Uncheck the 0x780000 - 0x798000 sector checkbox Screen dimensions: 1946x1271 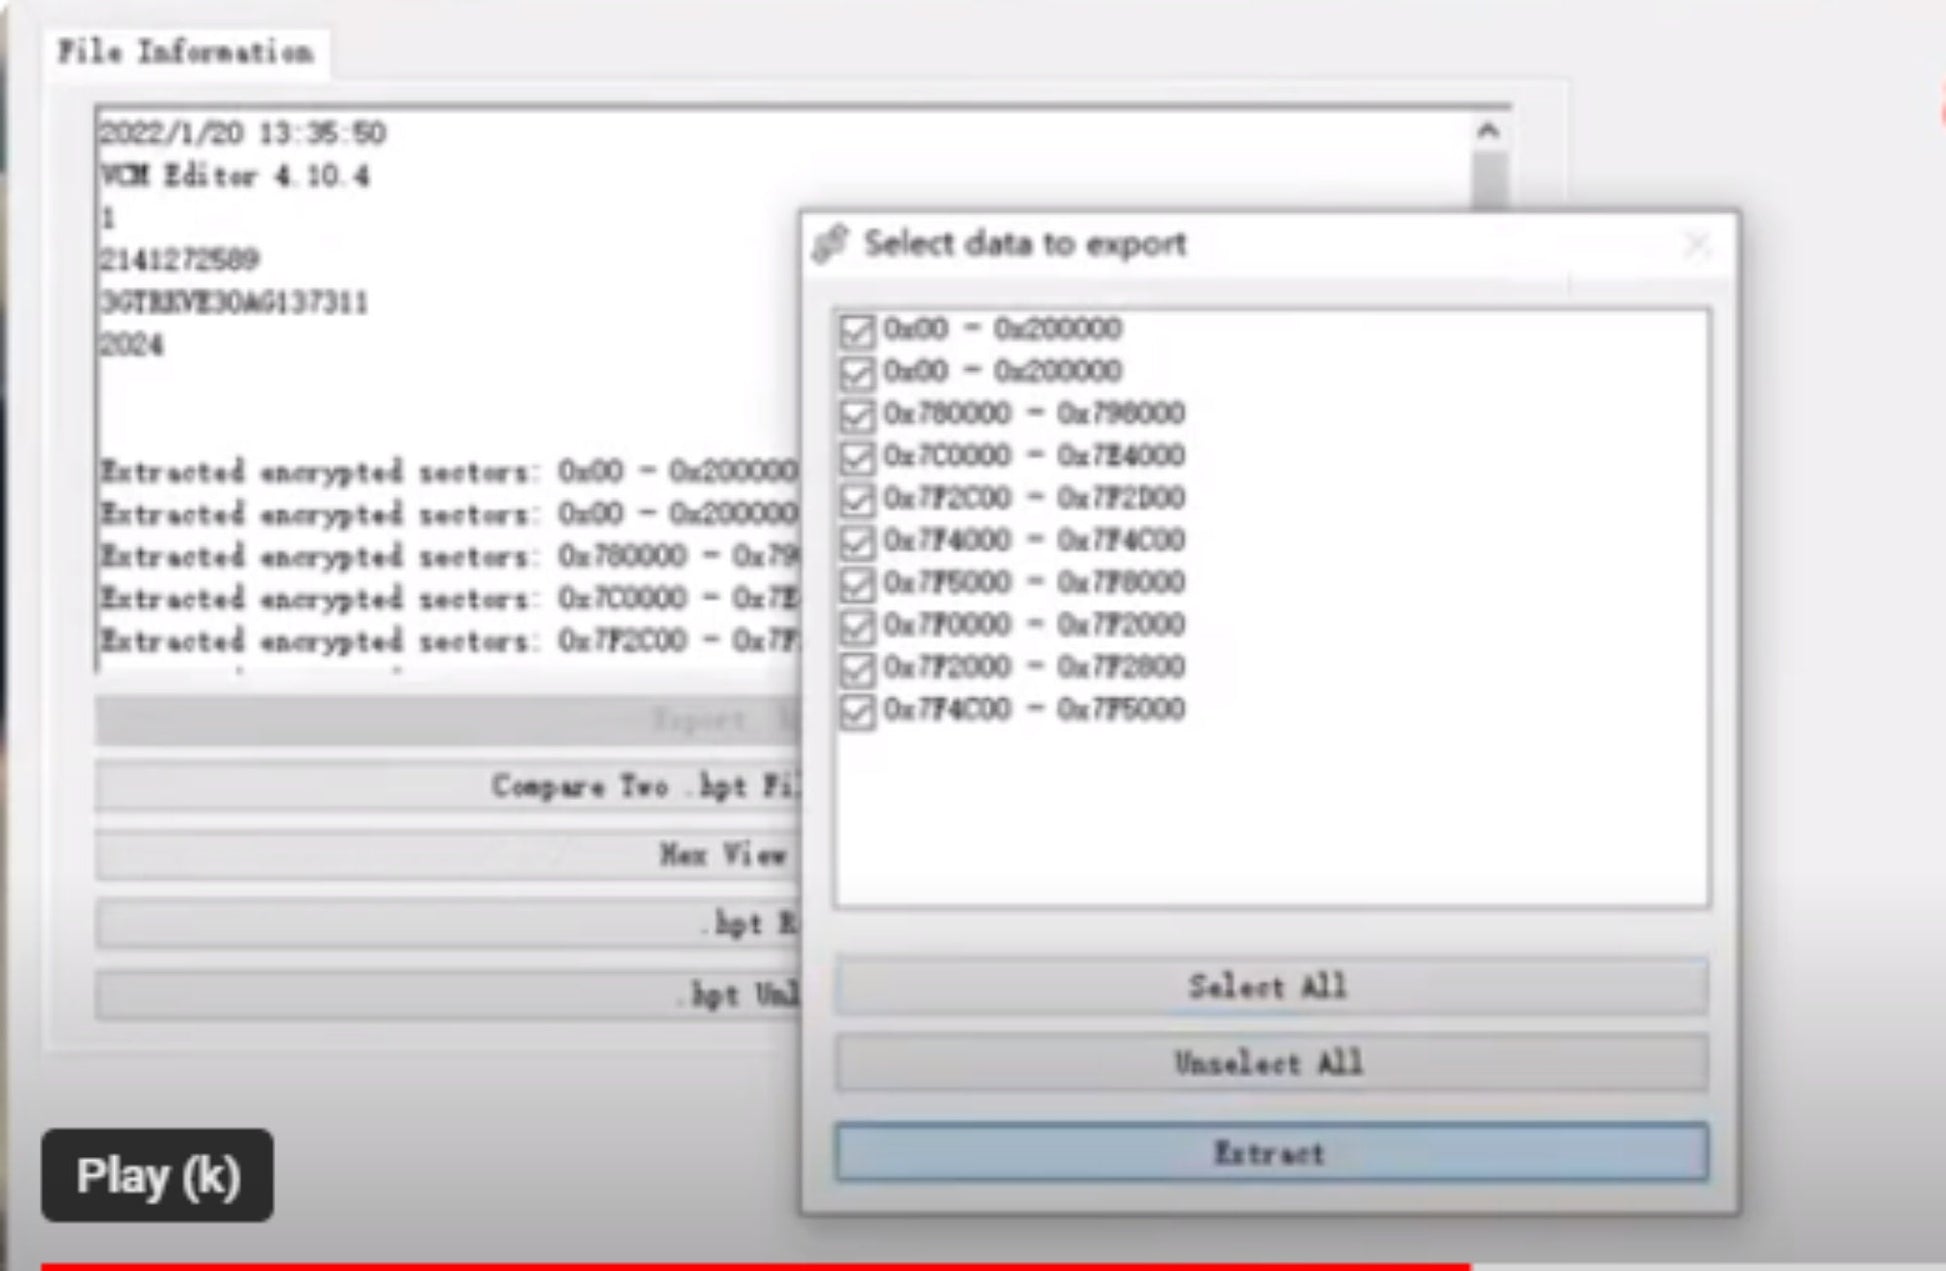(x=856, y=415)
